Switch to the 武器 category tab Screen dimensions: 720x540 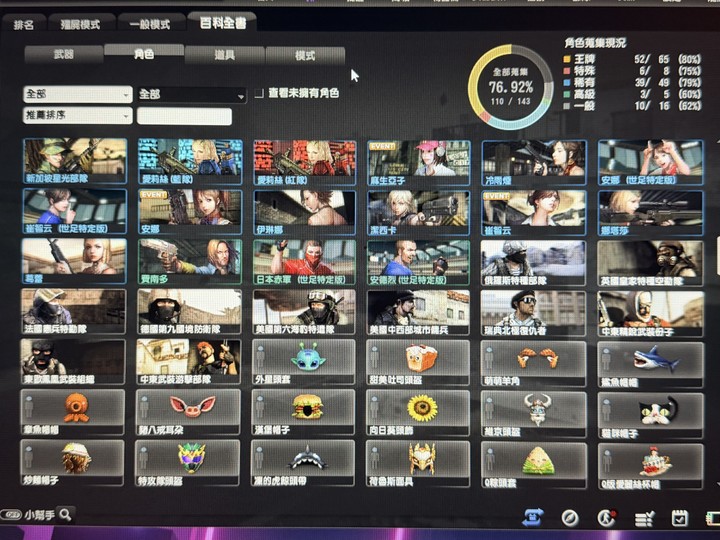[63, 55]
